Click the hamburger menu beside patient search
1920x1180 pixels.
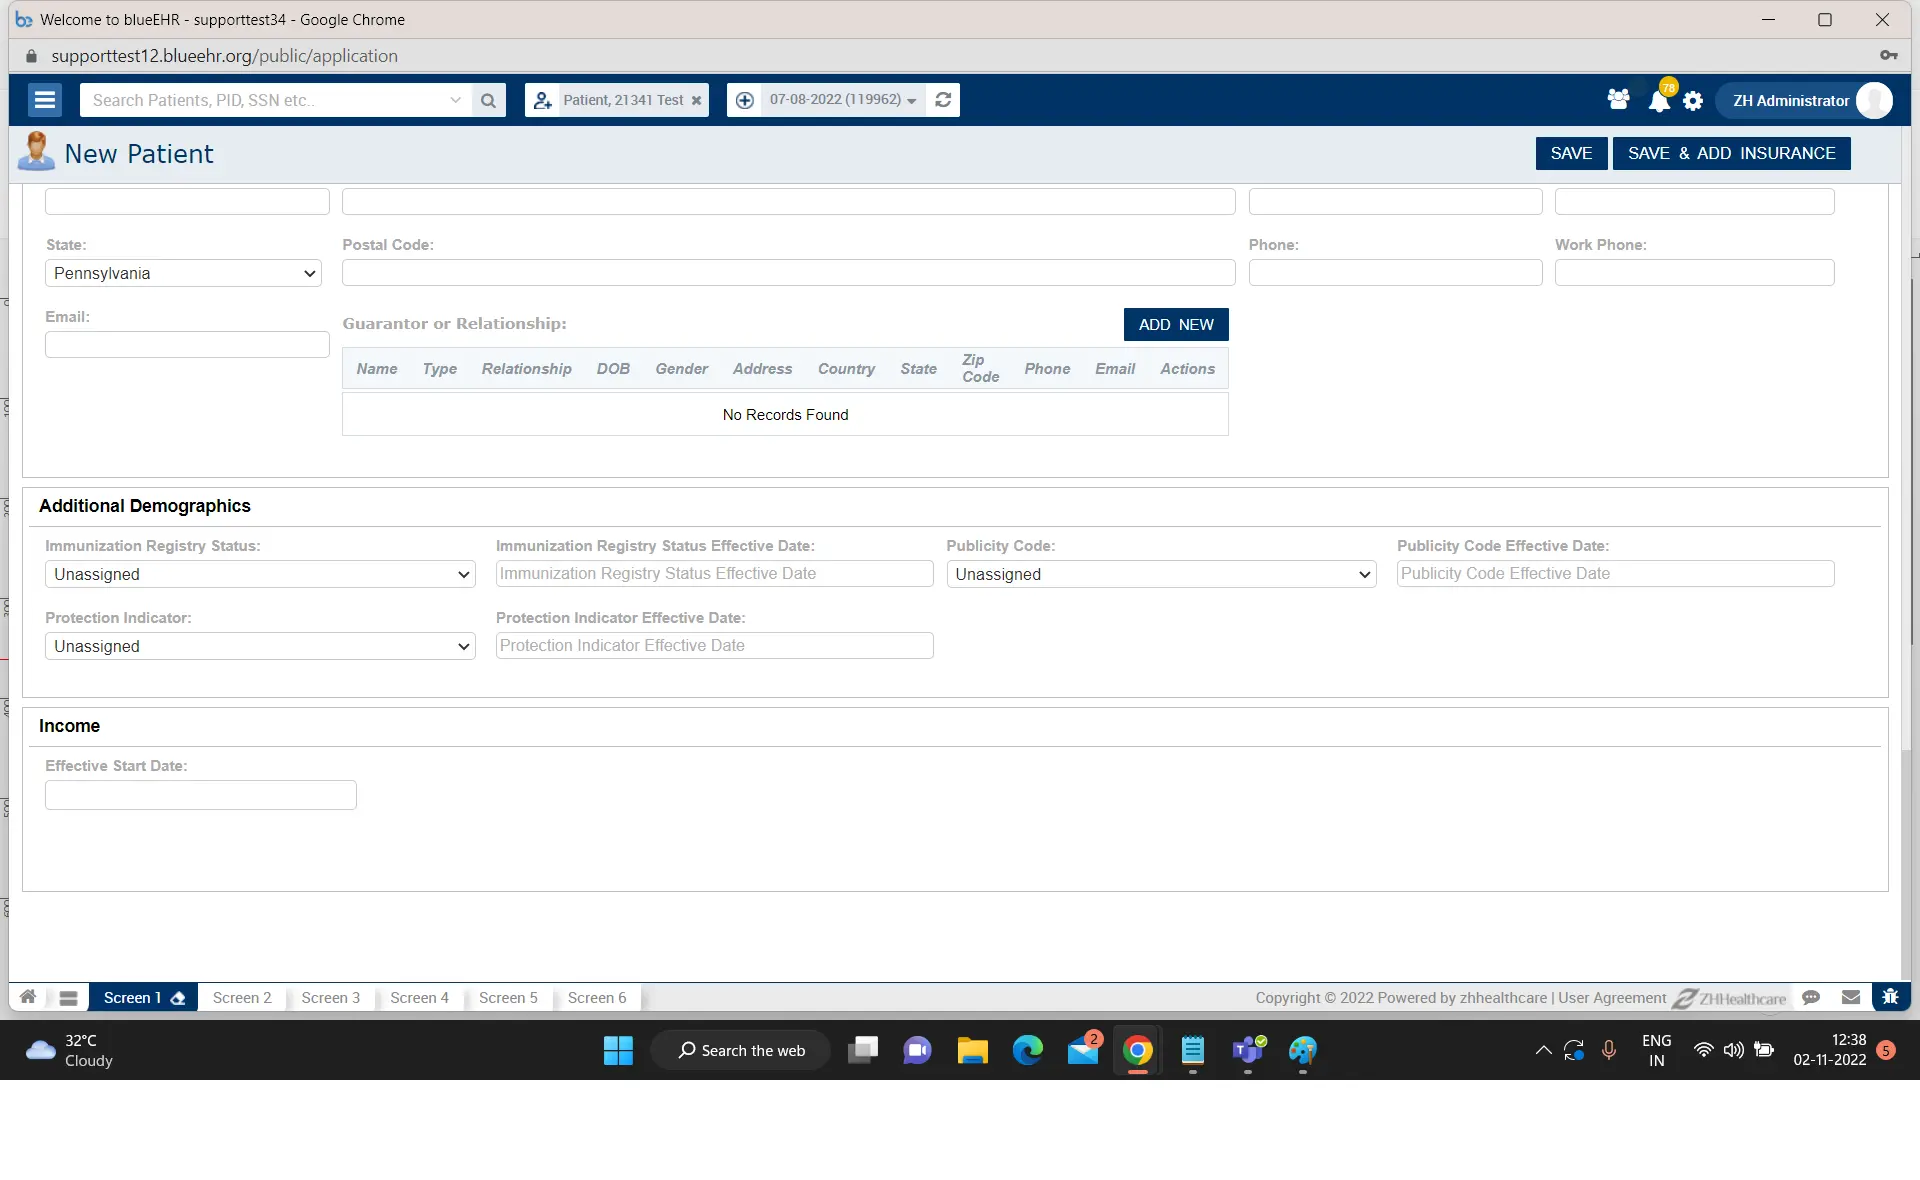pyautogui.click(x=44, y=100)
